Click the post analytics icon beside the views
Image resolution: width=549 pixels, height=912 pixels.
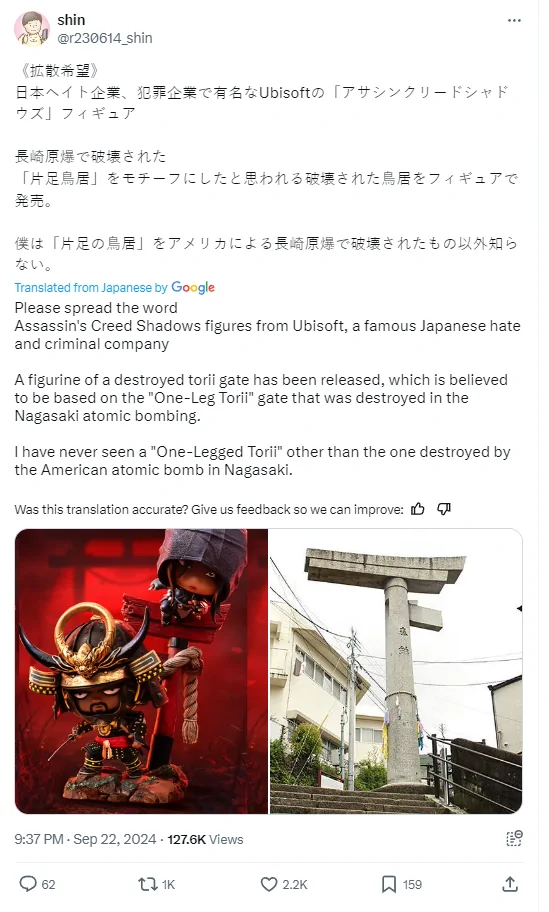click(514, 838)
